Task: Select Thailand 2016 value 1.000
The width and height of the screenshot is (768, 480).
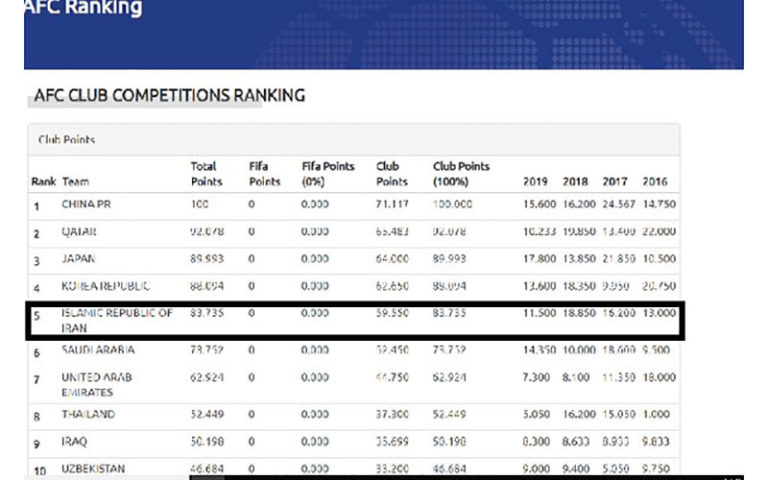Action: [656, 414]
